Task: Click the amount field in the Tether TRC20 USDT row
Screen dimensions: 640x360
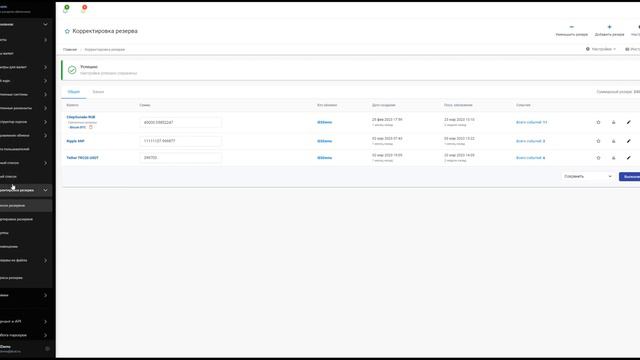Action: pyautogui.click(x=181, y=158)
